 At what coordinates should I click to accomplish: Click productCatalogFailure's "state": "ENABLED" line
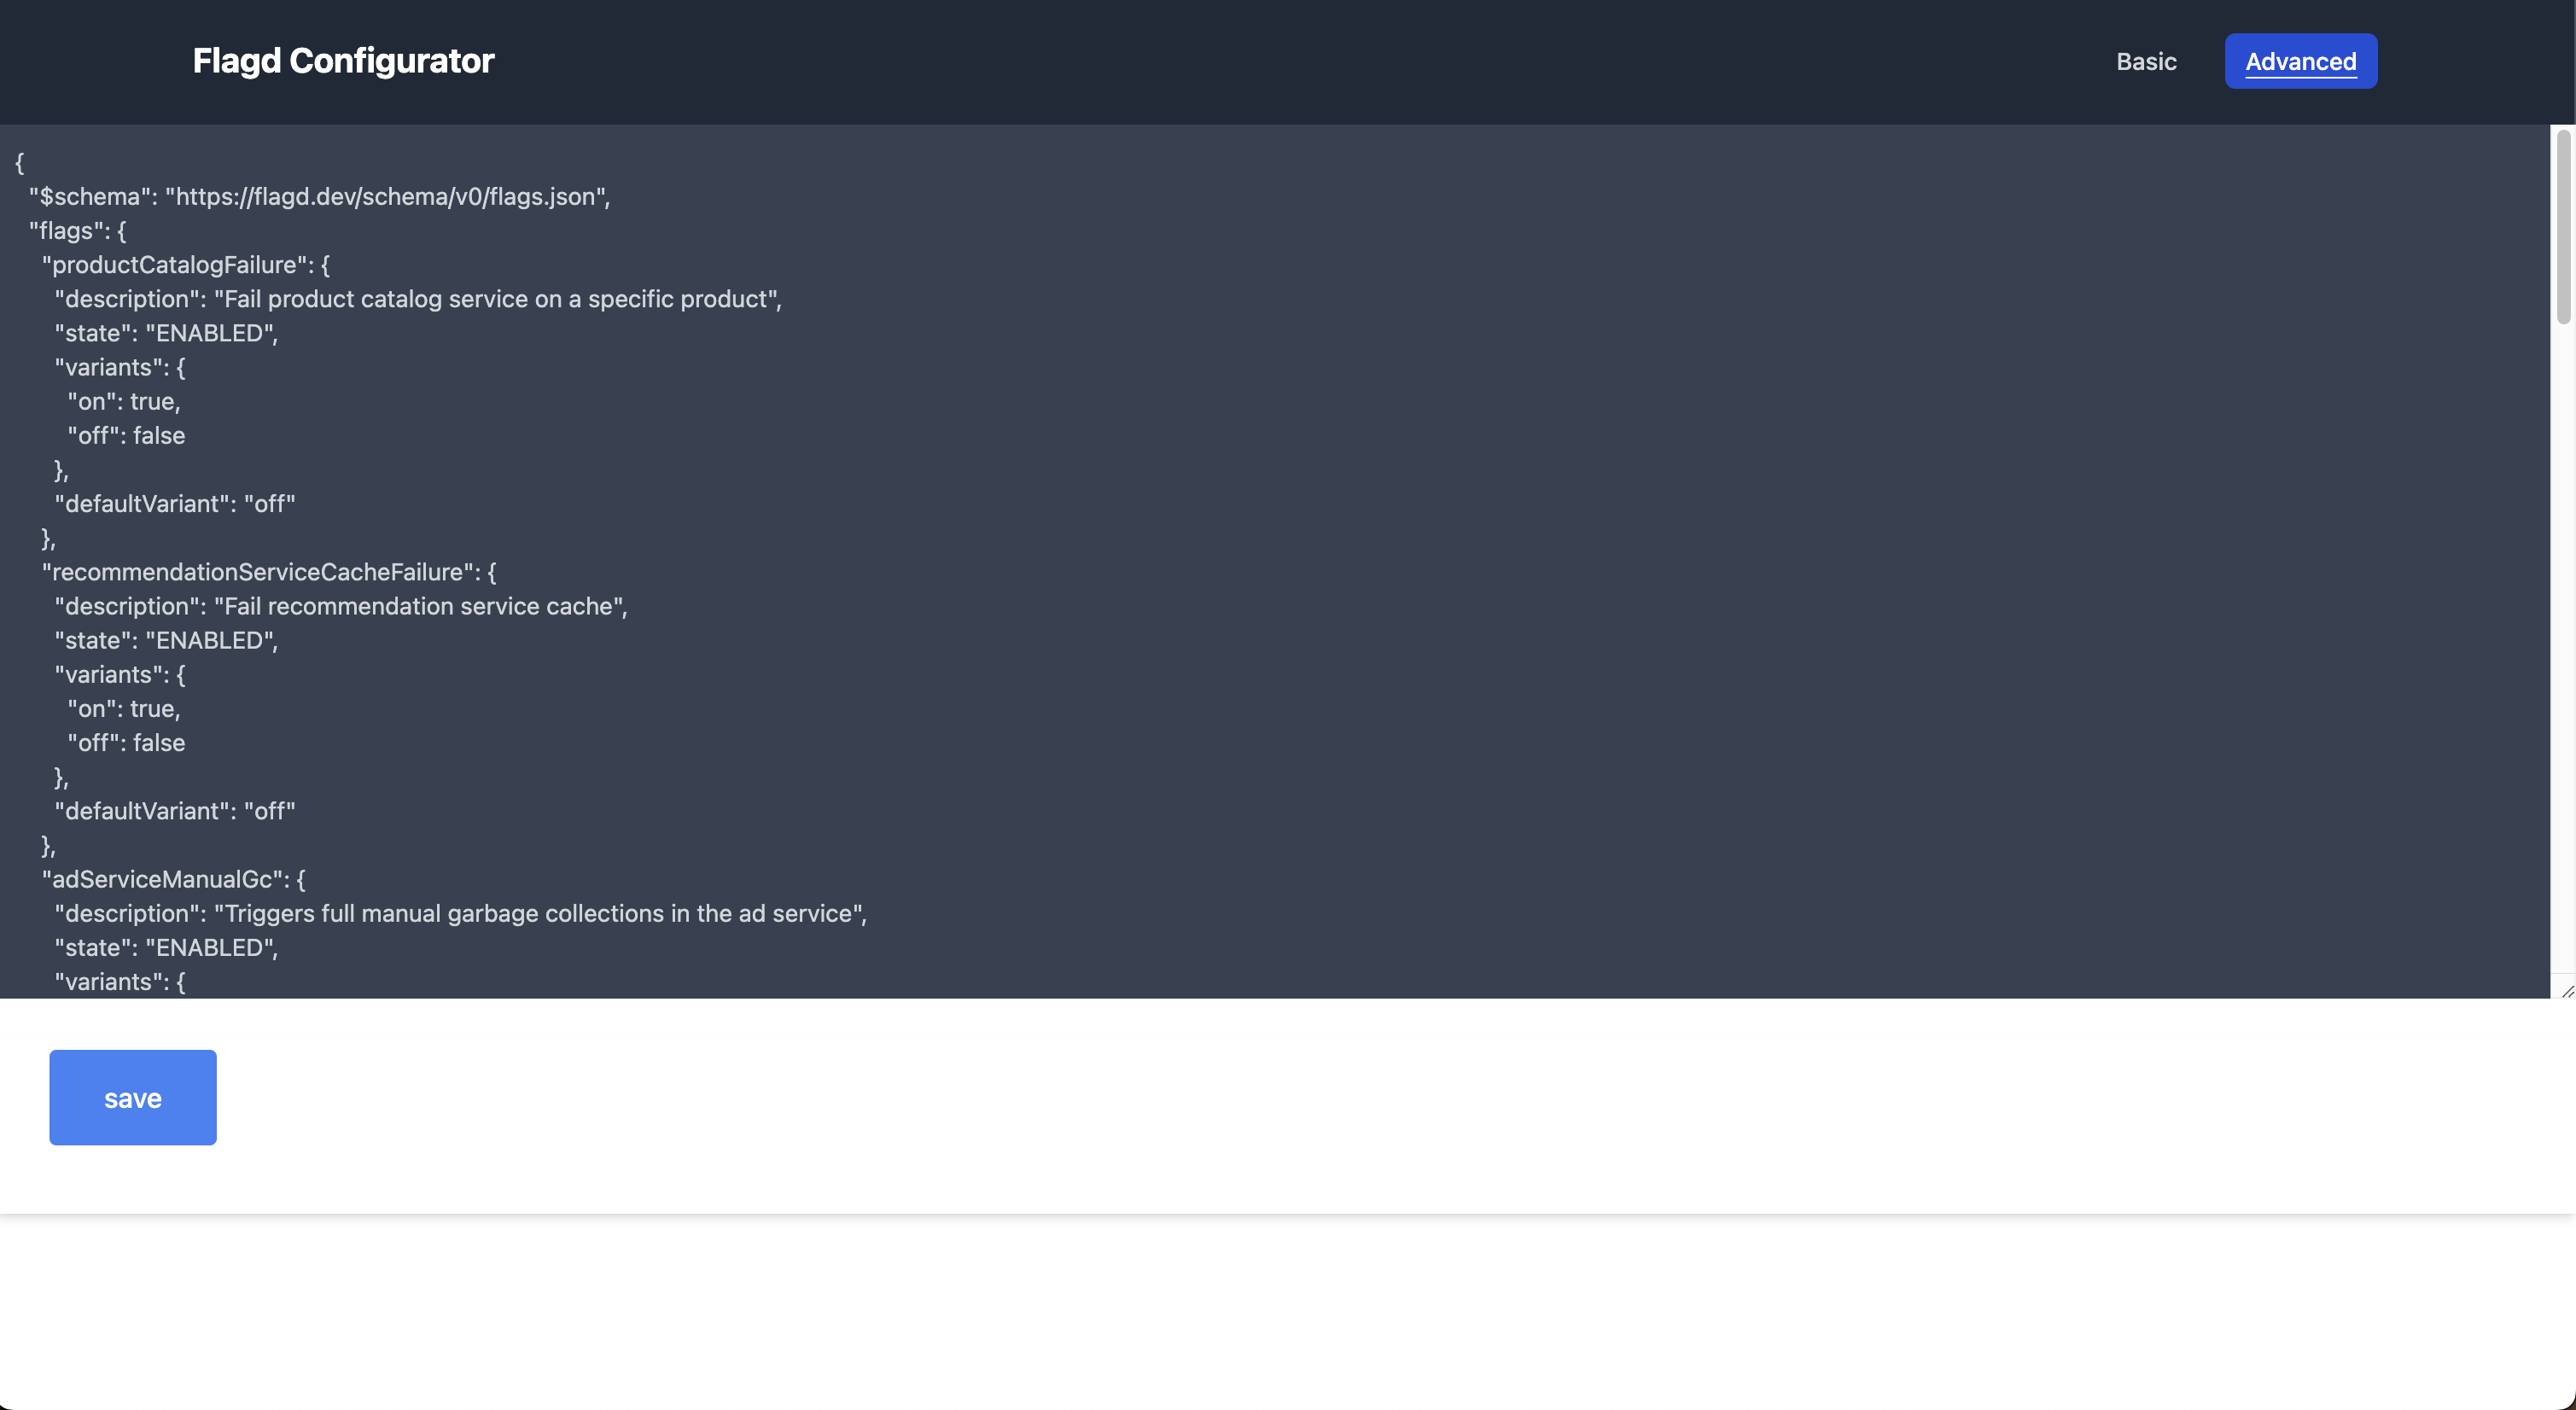[x=166, y=333]
